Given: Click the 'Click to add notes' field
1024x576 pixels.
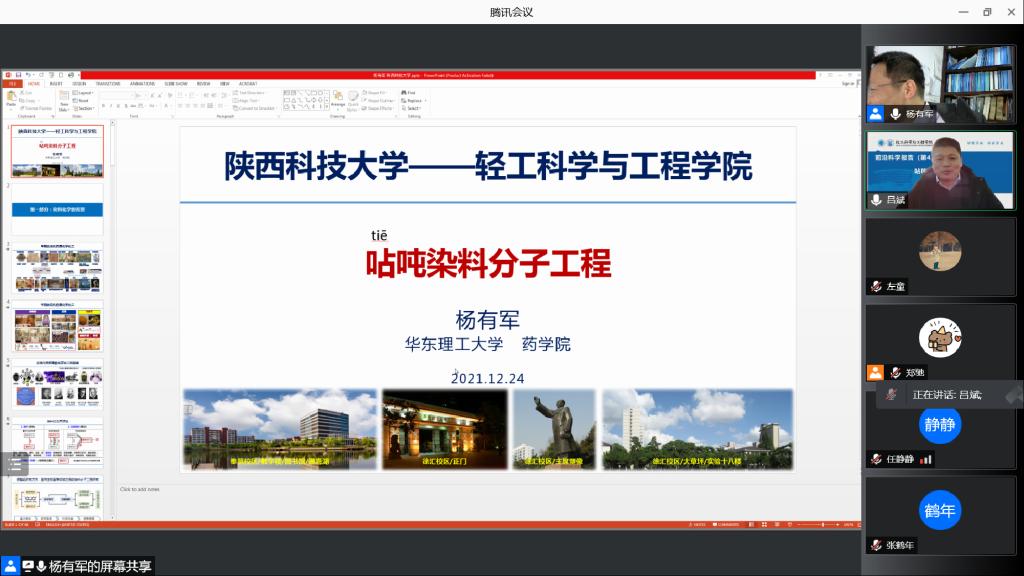Looking at the screenshot, I should (x=140, y=489).
